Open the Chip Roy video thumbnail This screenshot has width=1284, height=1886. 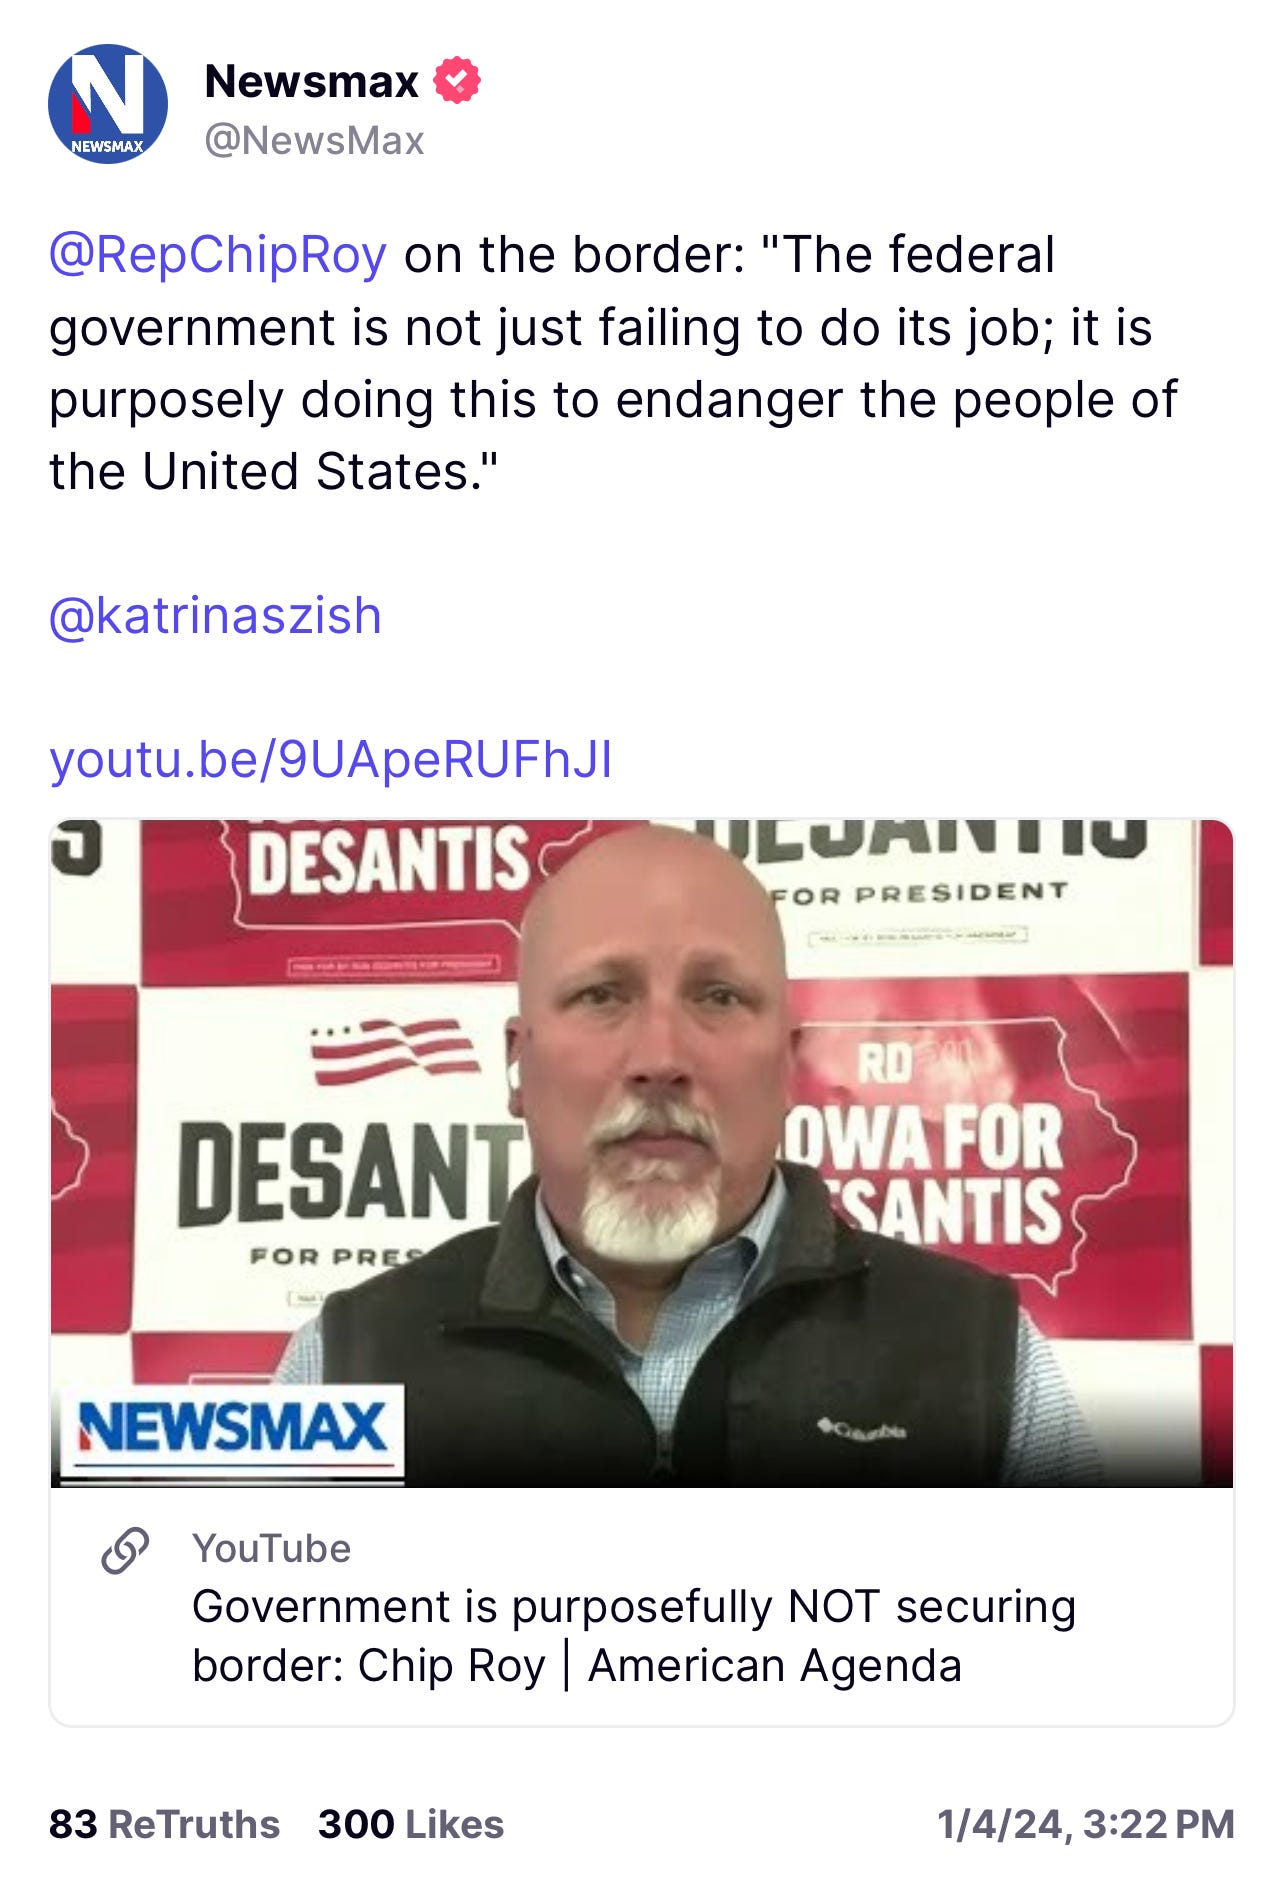642,1153
